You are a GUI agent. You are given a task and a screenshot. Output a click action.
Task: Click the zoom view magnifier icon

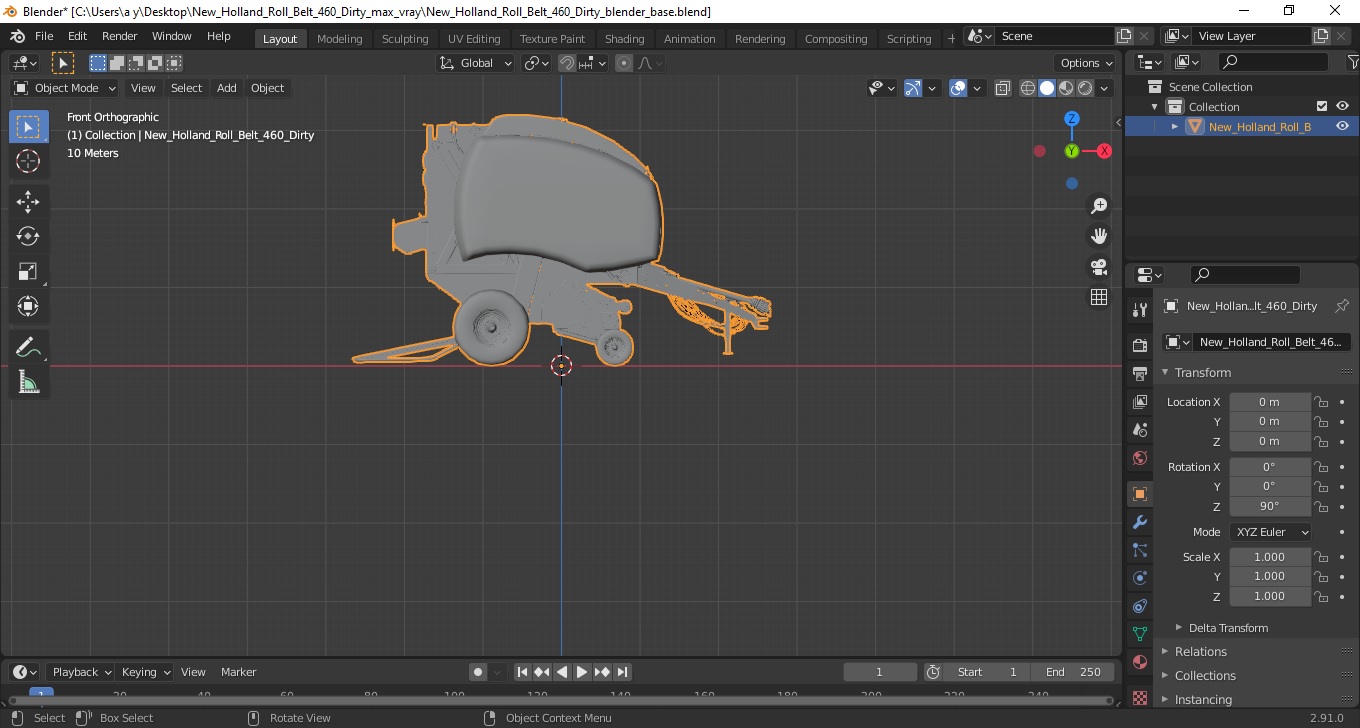tap(1099, 206)
